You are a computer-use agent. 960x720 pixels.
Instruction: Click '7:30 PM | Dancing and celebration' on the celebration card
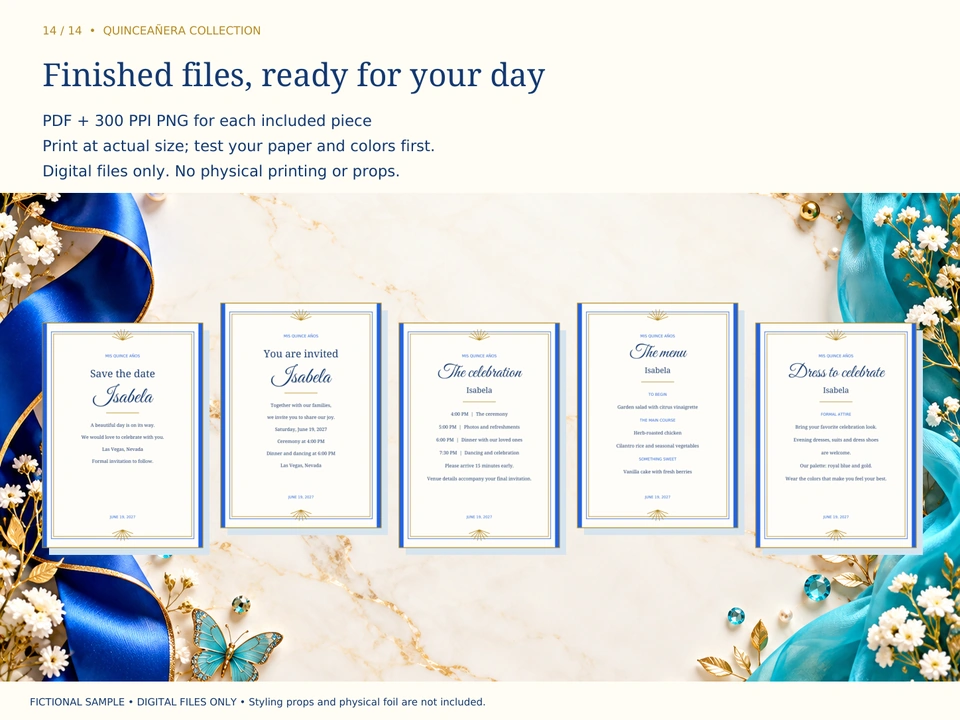point(479,452)
